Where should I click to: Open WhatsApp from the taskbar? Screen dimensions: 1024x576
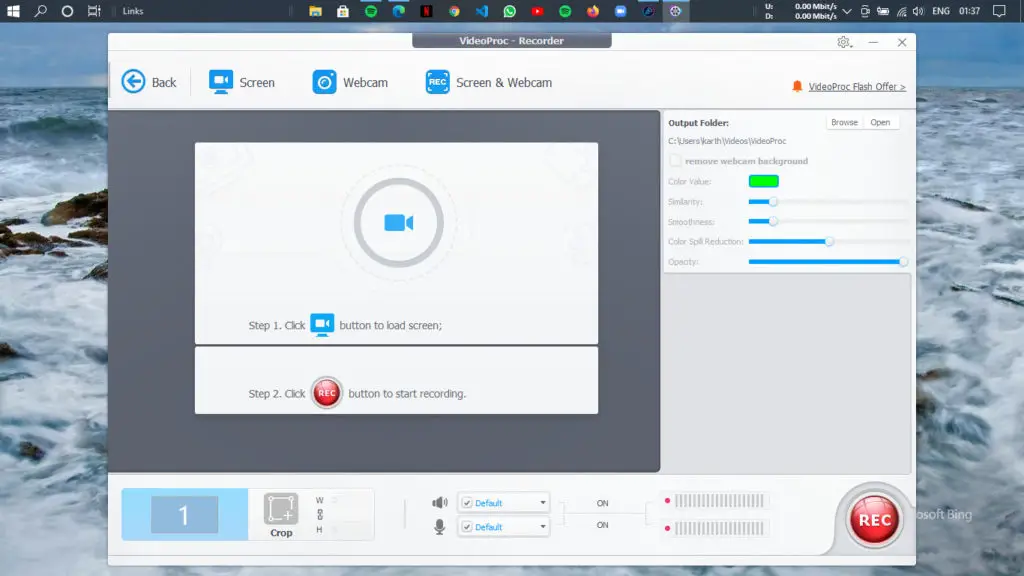(509, 11)
